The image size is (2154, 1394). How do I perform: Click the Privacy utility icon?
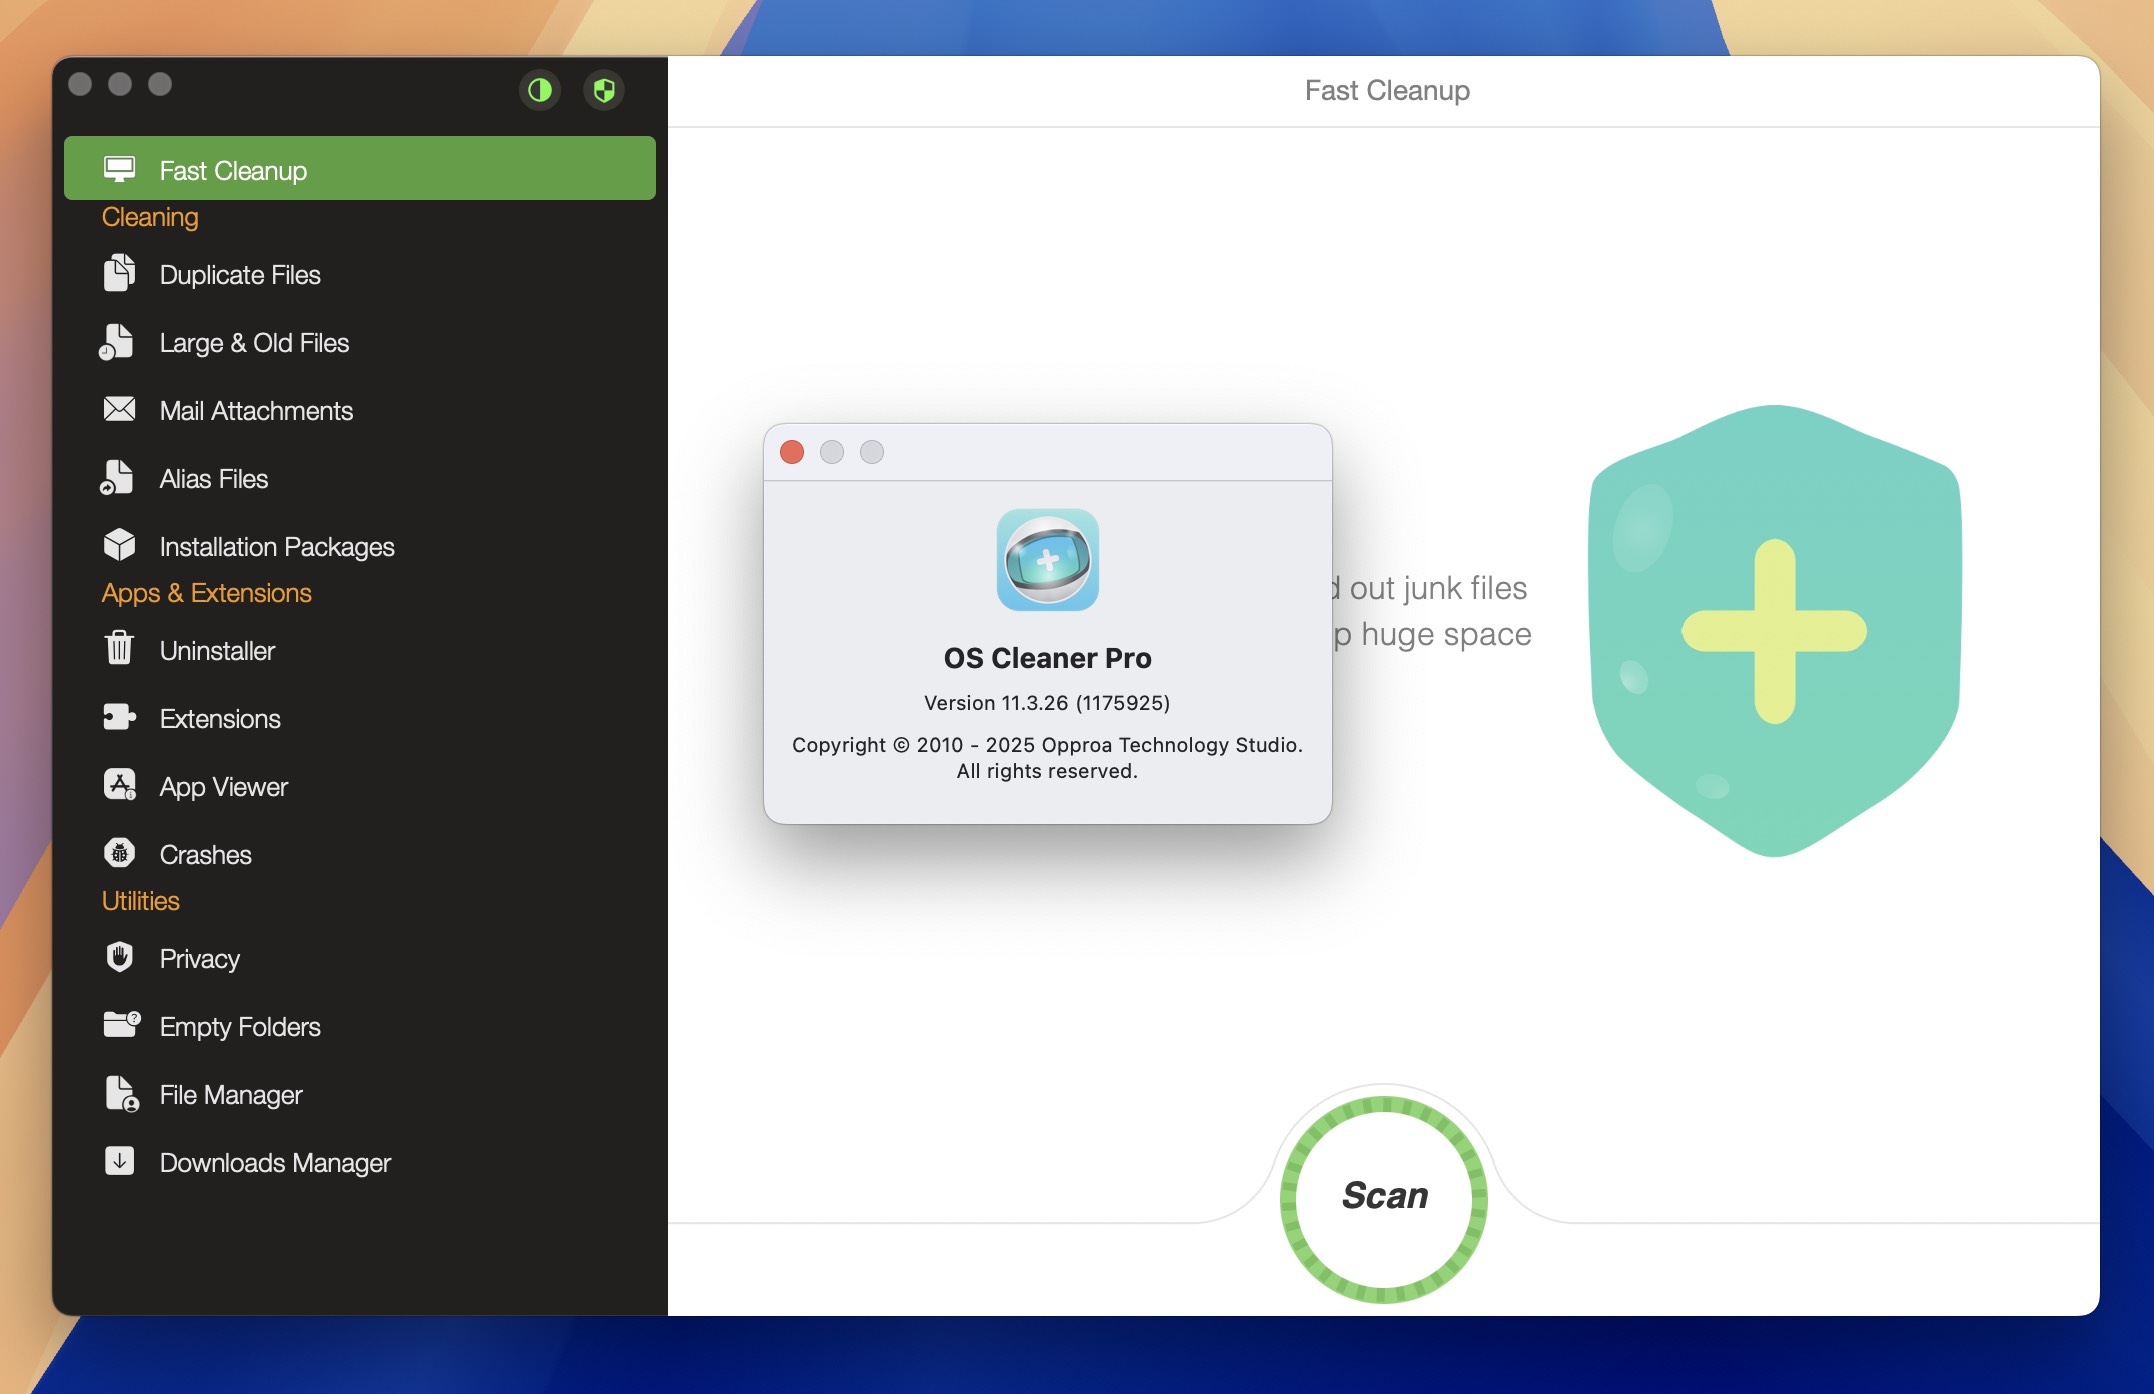point(122,958)
